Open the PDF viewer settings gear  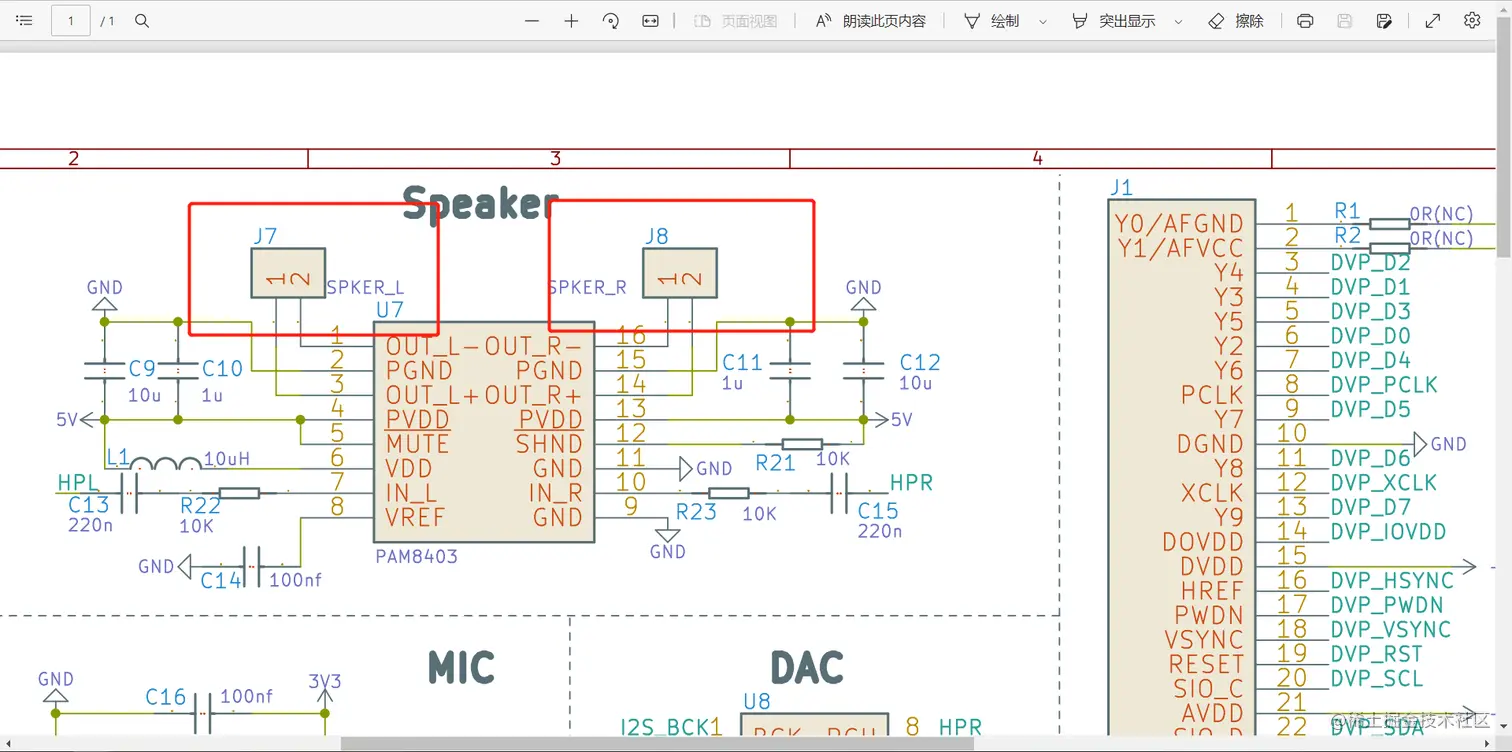point(1472,21)
